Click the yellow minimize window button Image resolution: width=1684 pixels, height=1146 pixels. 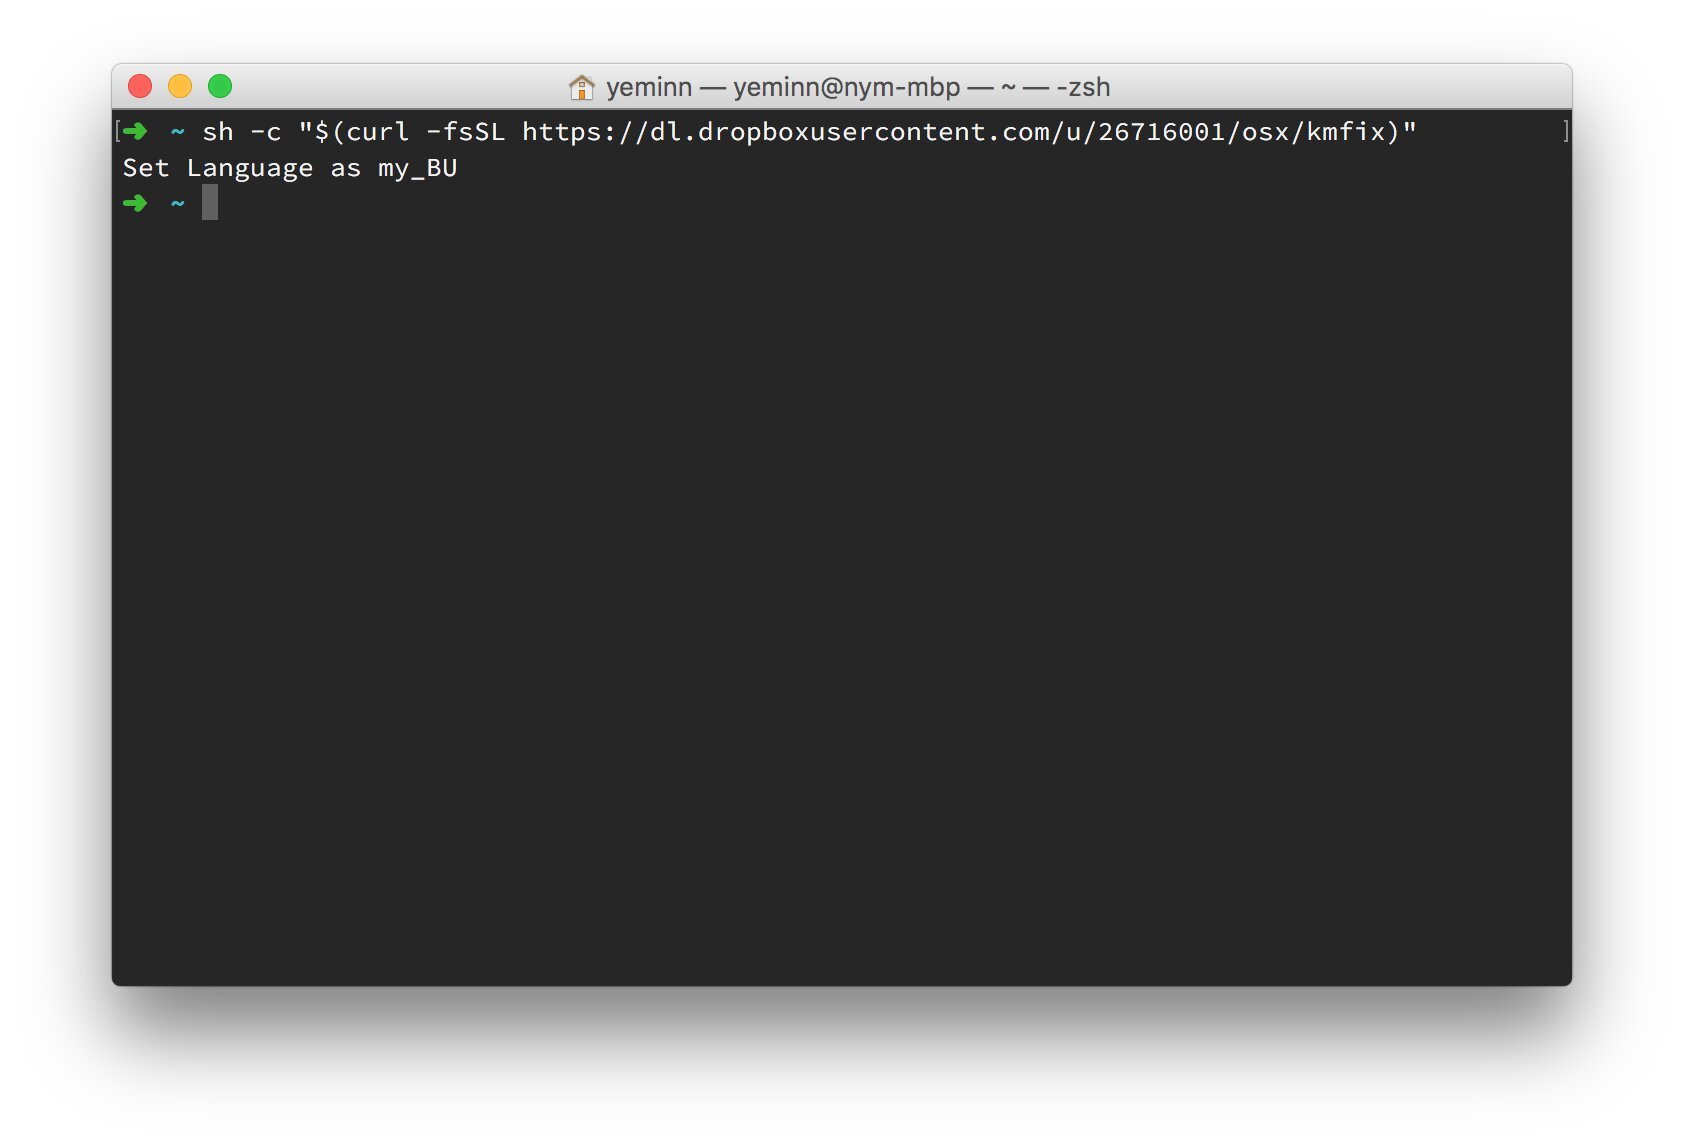tap(180, 86)
